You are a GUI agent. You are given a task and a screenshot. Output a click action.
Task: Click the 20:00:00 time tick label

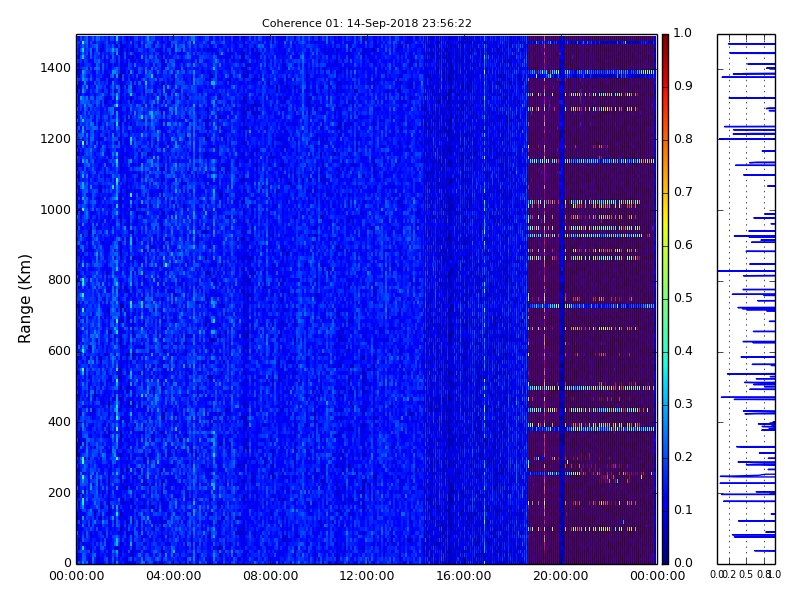pos(561,576)
